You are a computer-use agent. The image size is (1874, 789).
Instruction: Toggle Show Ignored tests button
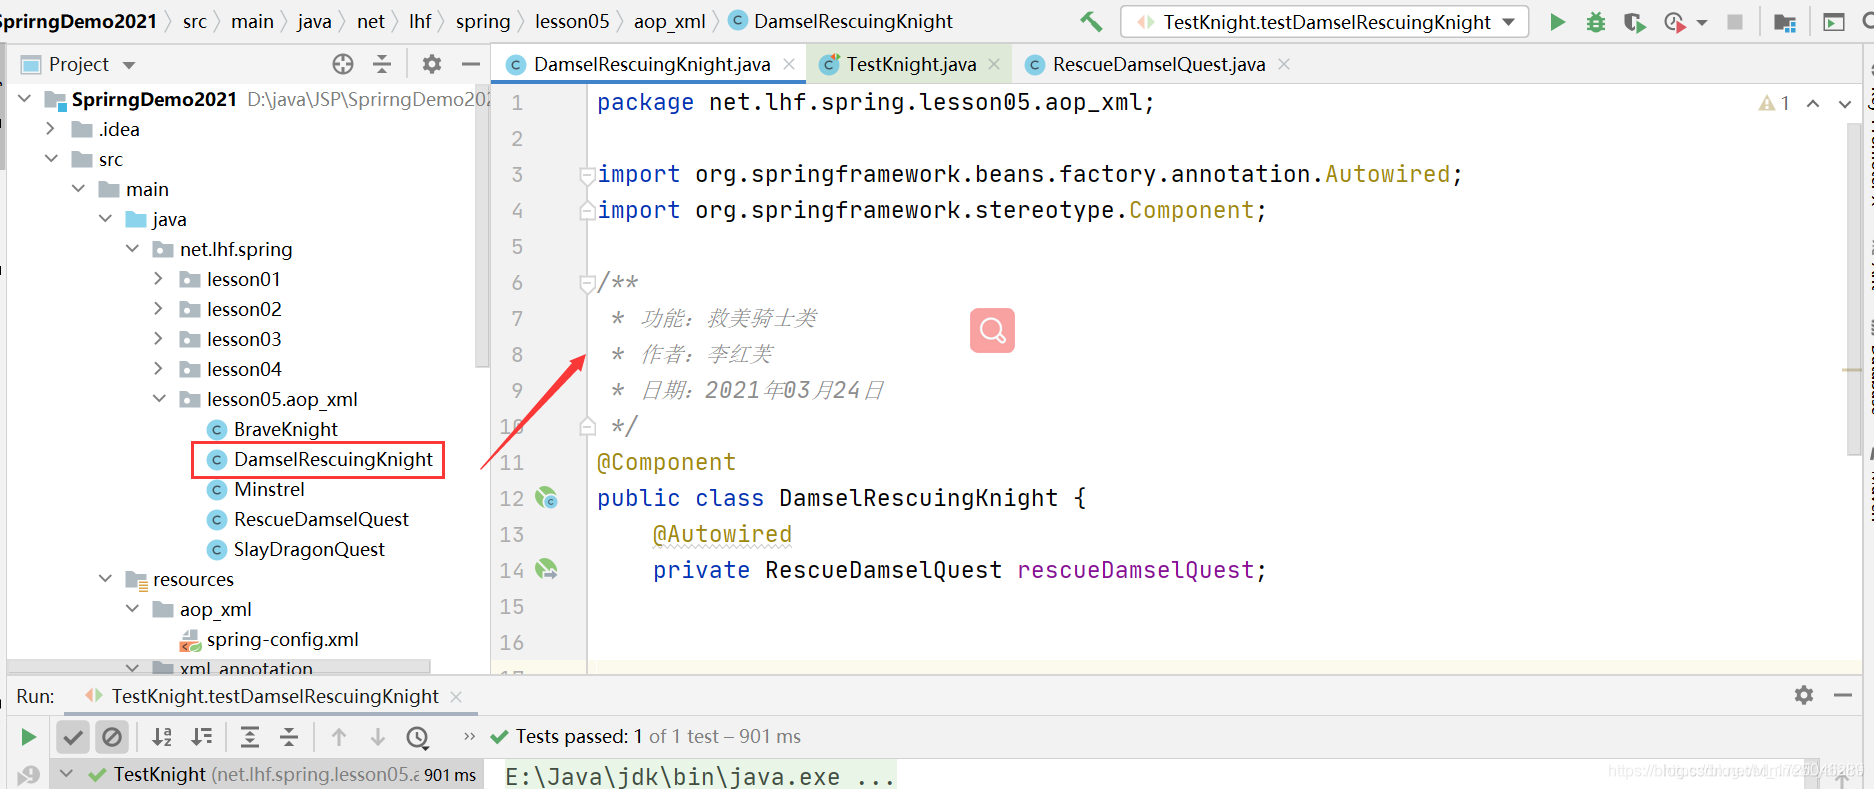[x=112, y=737]
